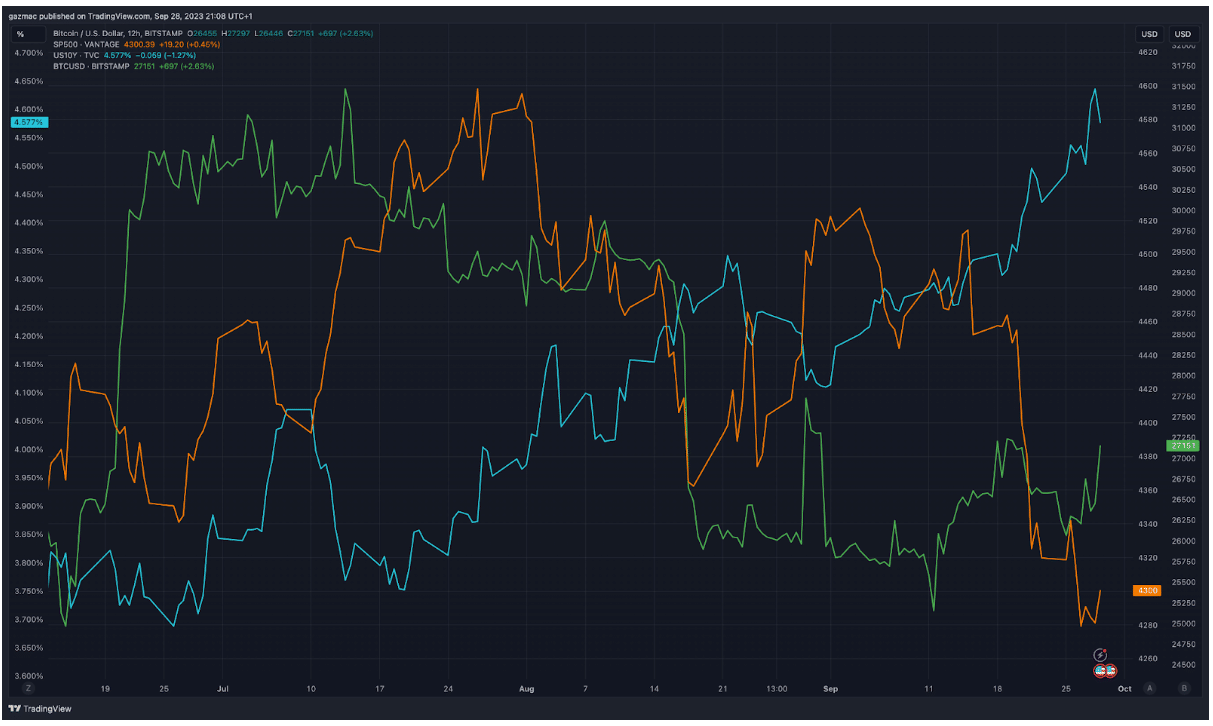1213x726 pixels.
Task: Toggle the A auto-scale button
Action: (x=1150, y=688)
